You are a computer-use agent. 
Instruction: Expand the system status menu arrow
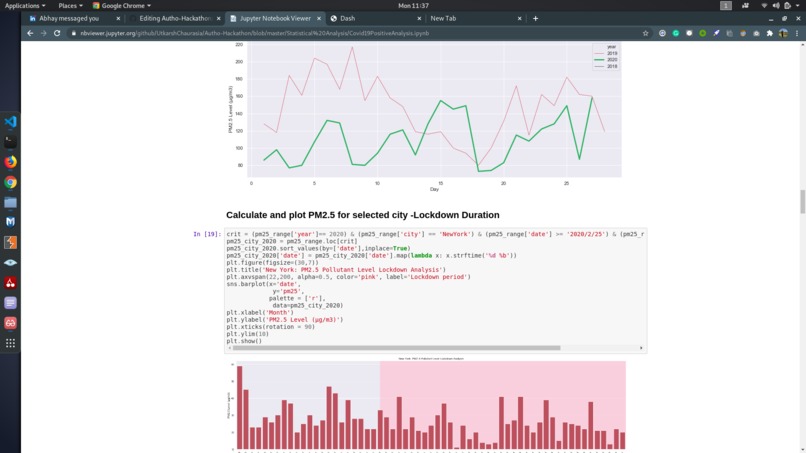point(799,6)
